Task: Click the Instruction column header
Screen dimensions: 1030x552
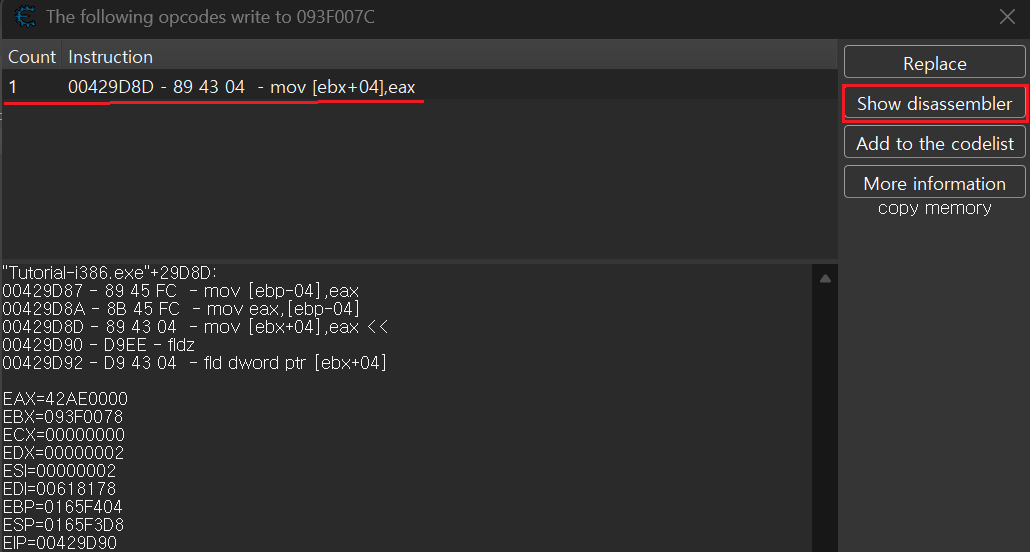Action: pyautogui.click(x=110, y=57)
